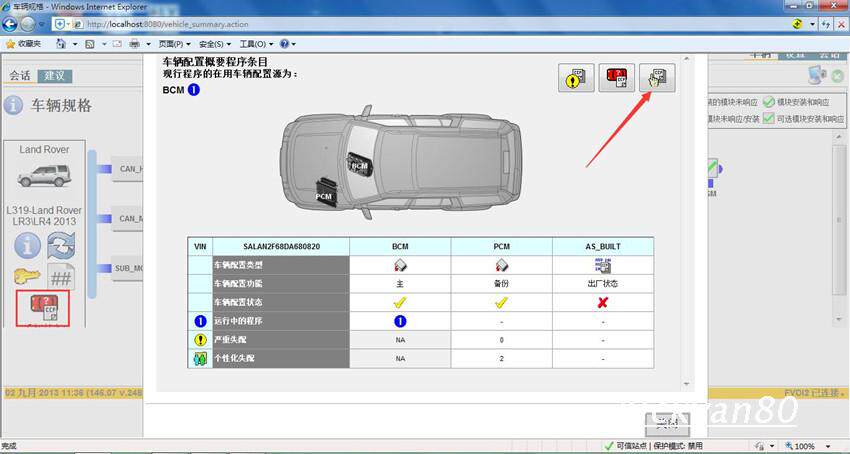Click the home icon in IE toolbar
This screenshot has height=454, width=850.
click(x=61, y=43)
